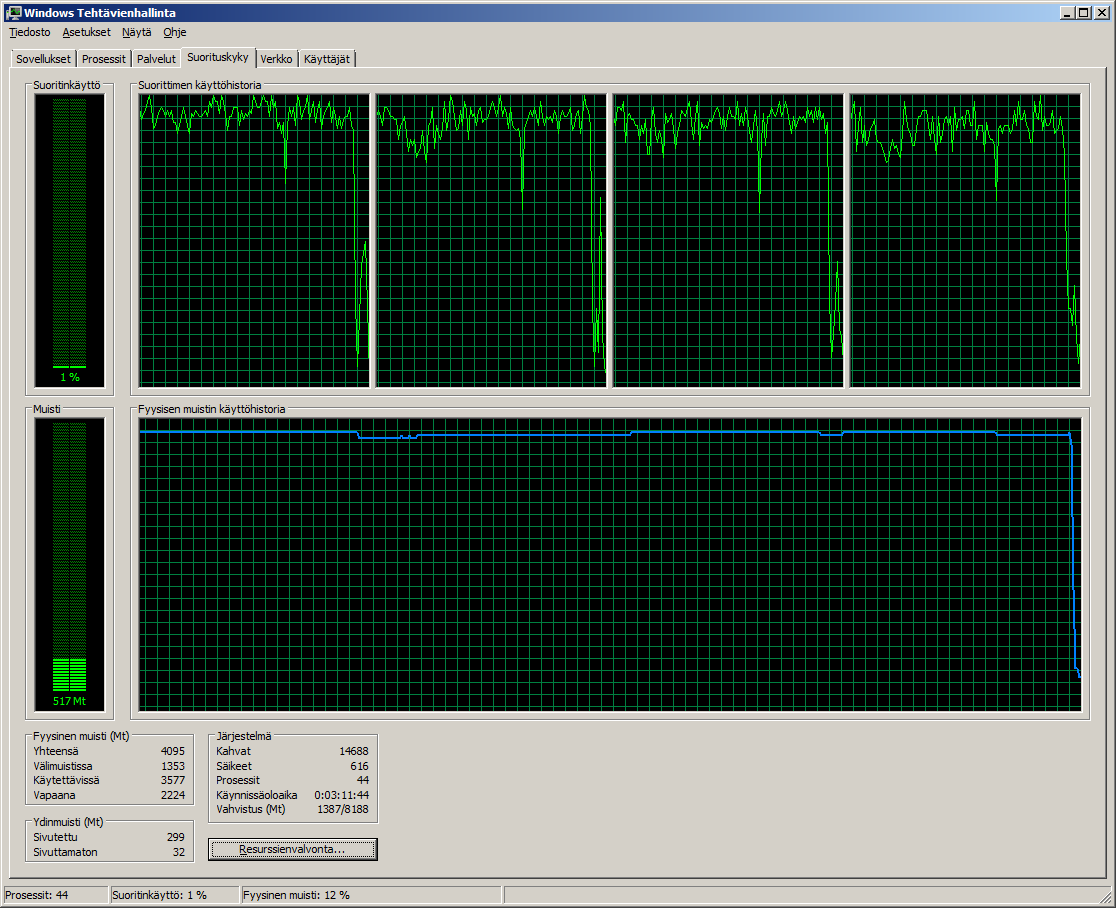Screen dimensions: 1116x908
Task: Switch to the Sovellukset tab
Action: tap(43, 59)
